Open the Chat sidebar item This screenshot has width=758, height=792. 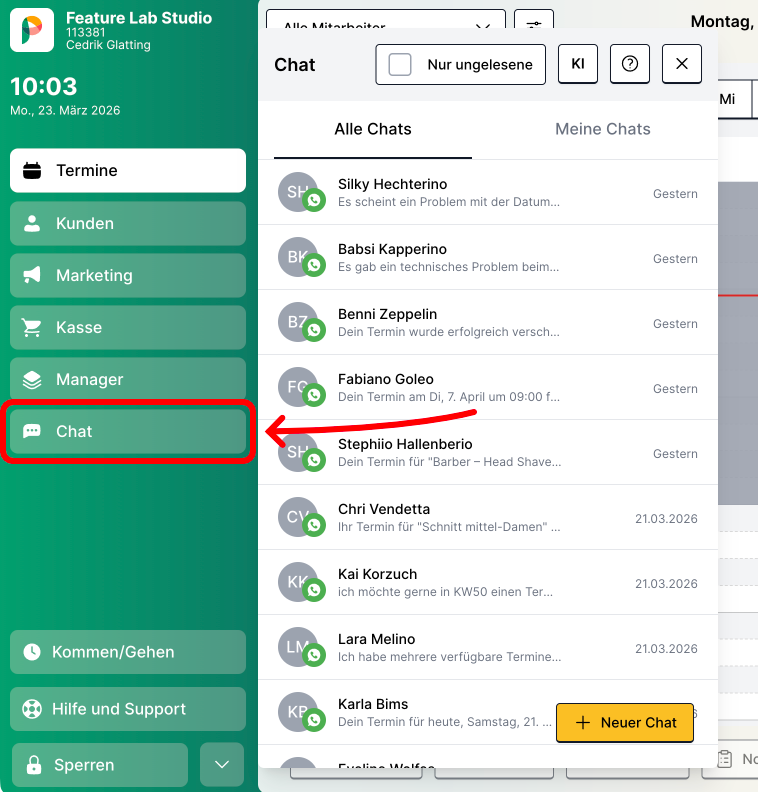click(x=128, y=432)
